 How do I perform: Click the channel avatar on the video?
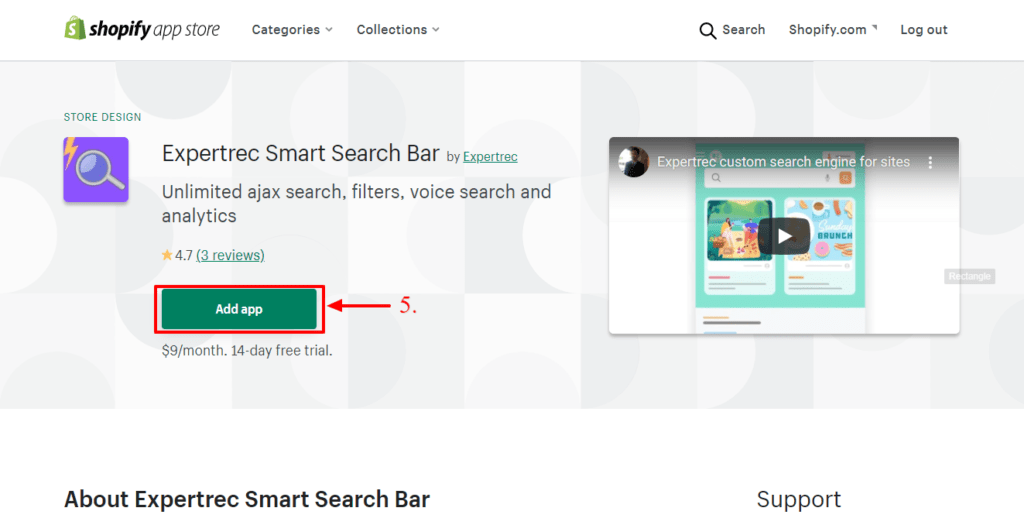point(633,162)
